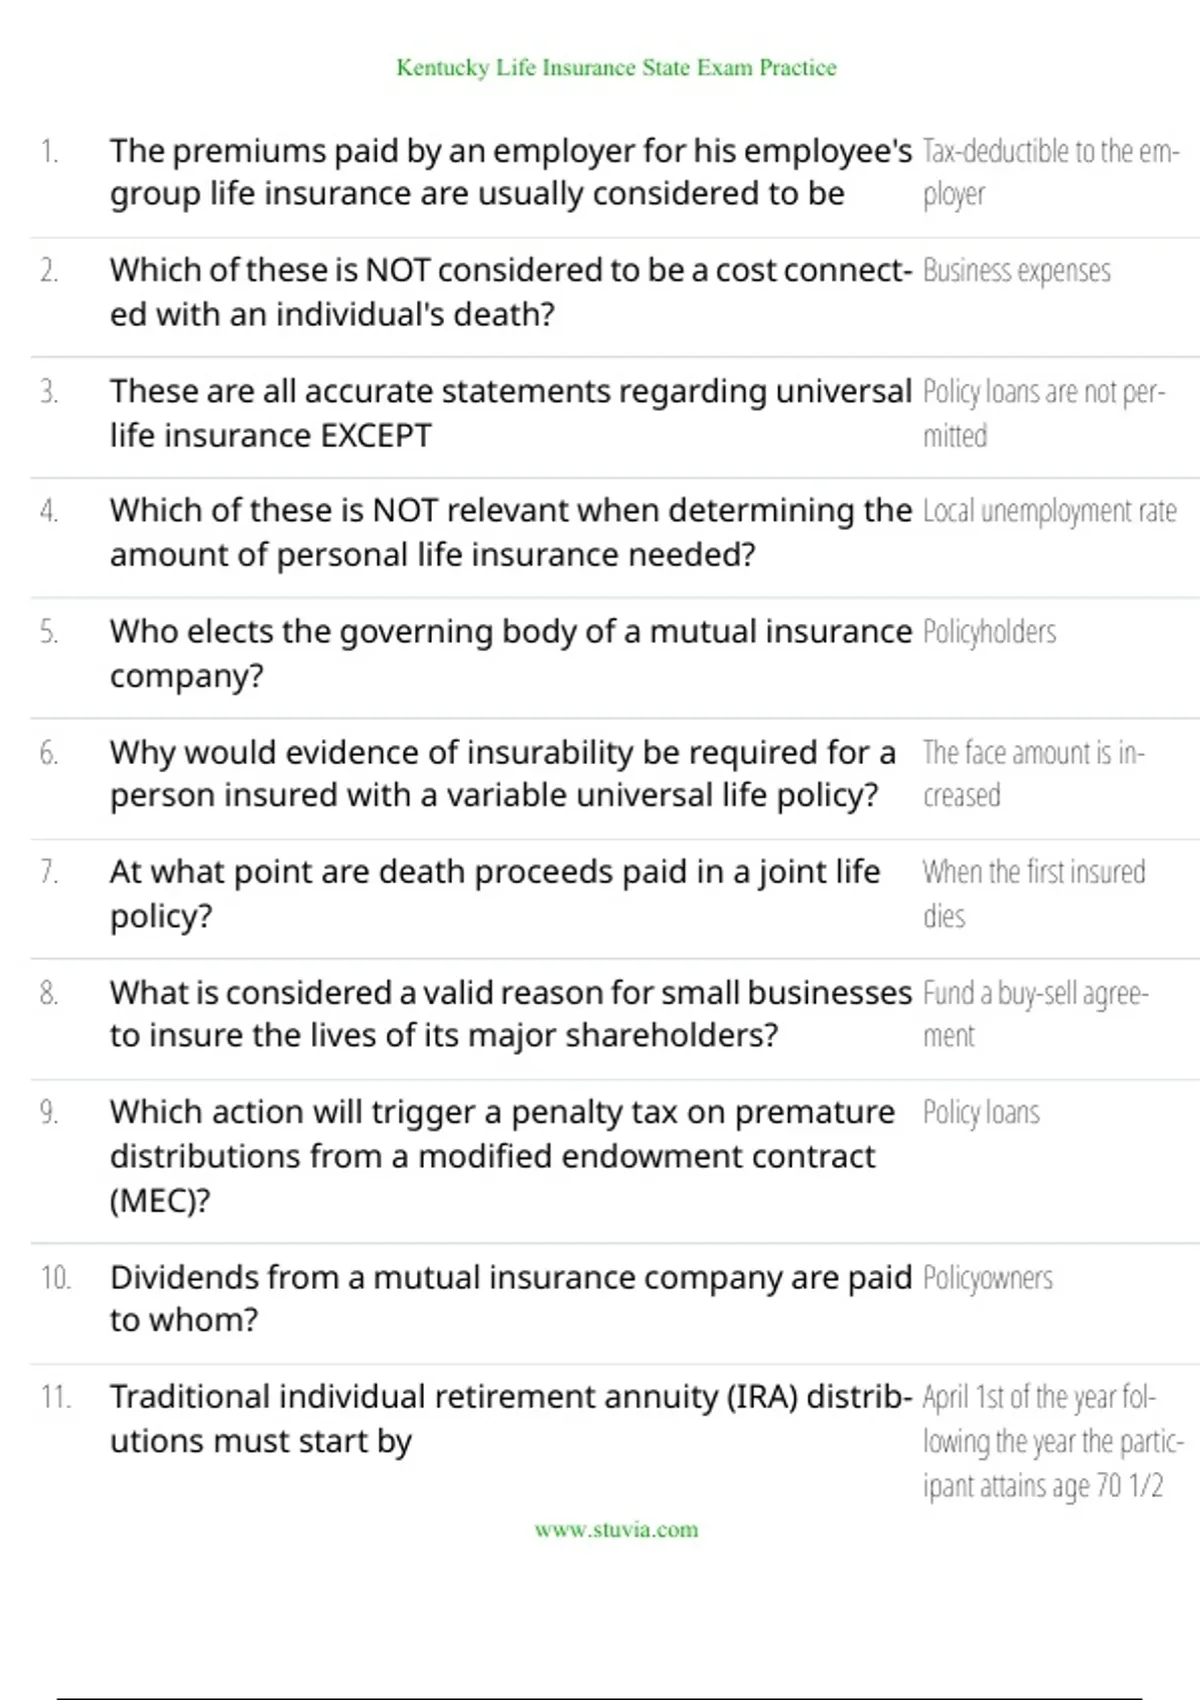Click the 'Policyholders' answer
Image resolution: width=1200 pixels, height=1700 pixels.
tap(989, 632)
